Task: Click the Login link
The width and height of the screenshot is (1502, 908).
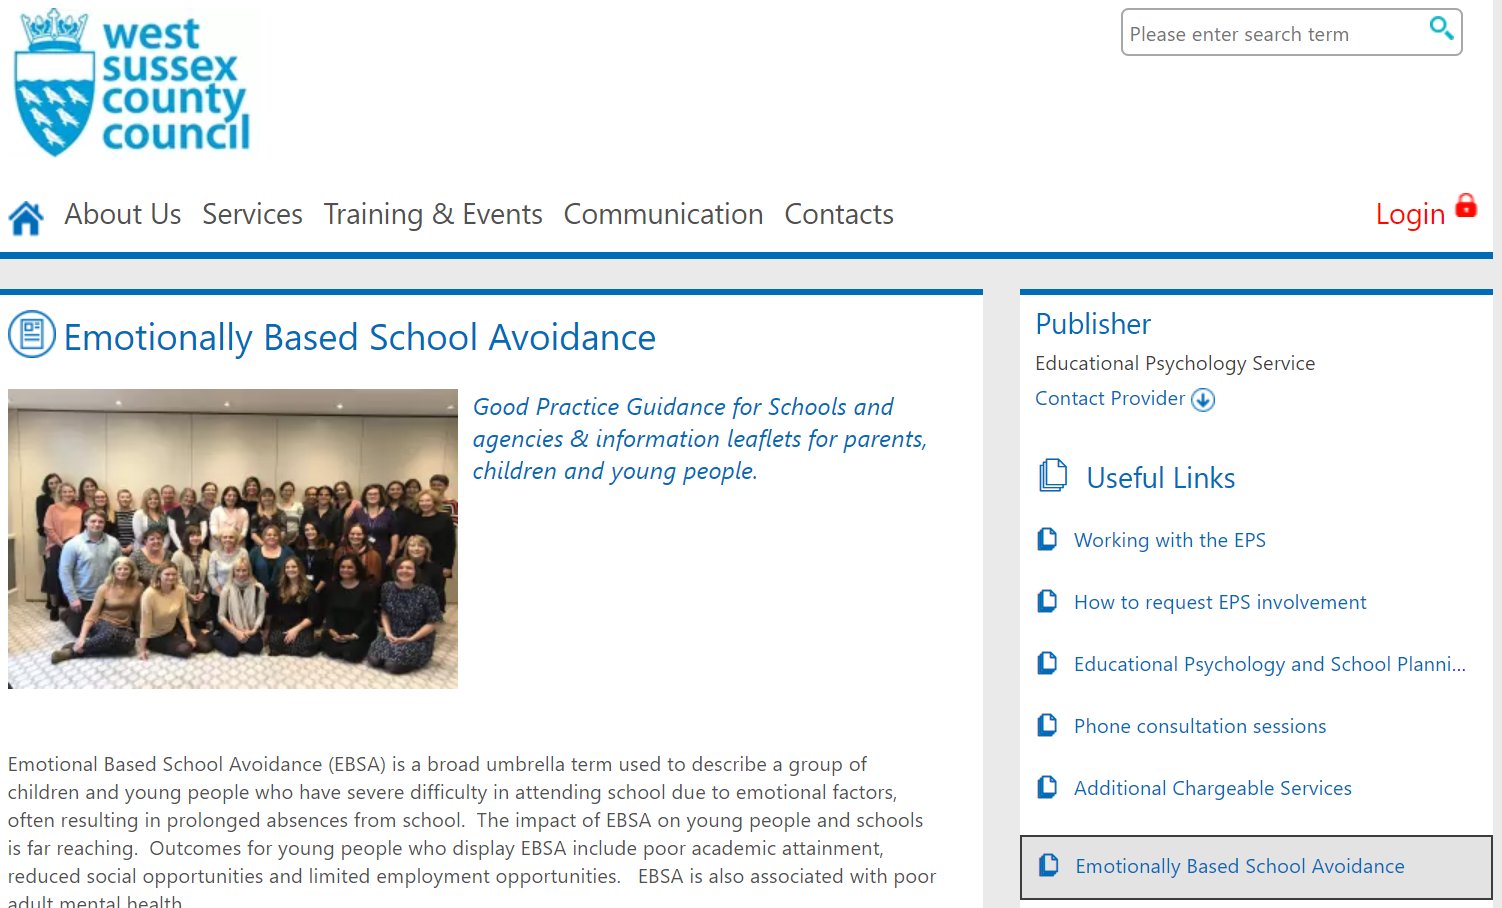Action: [1409, 214]
